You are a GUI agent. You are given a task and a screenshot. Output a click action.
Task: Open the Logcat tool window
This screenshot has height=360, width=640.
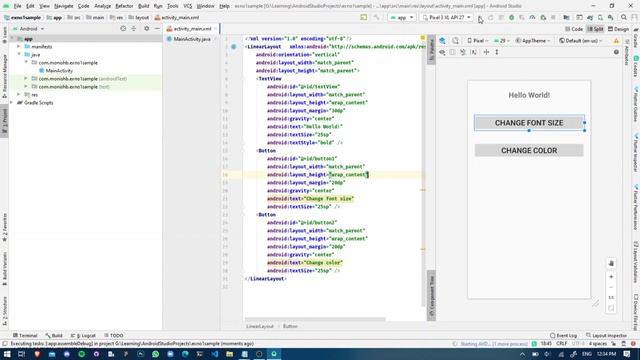83,336
